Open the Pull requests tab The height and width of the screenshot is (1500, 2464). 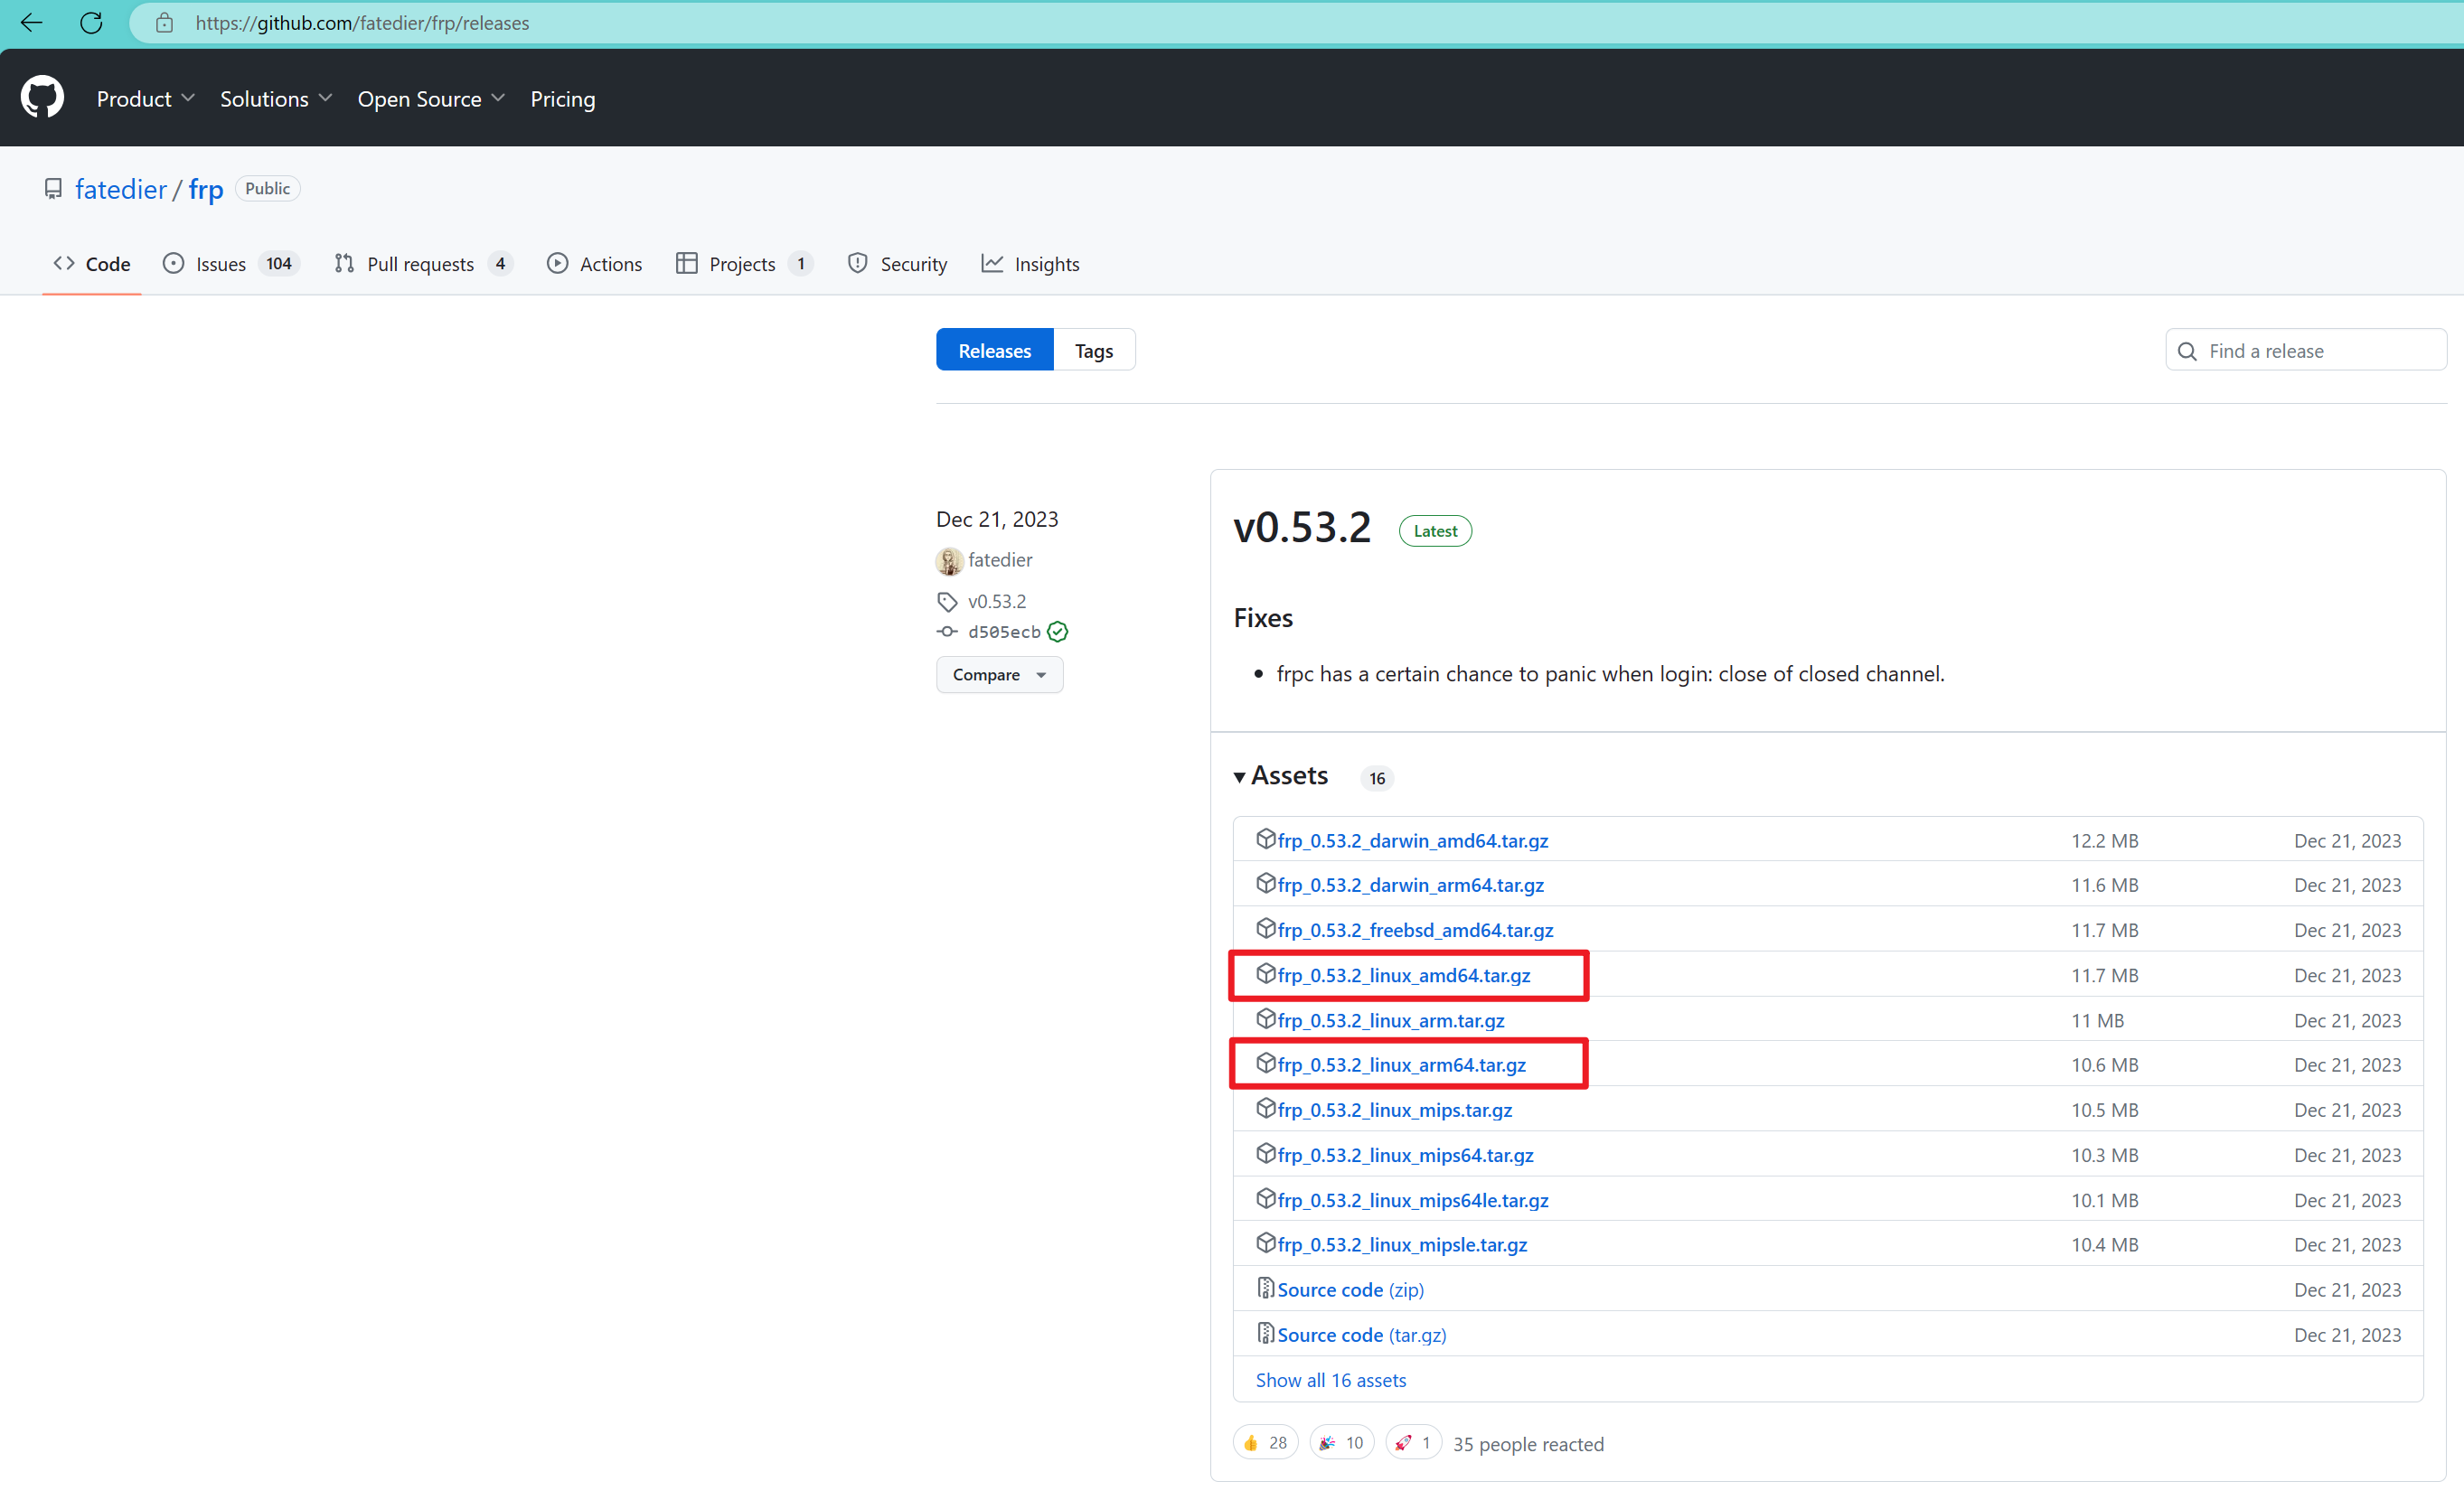click(423, 264)
